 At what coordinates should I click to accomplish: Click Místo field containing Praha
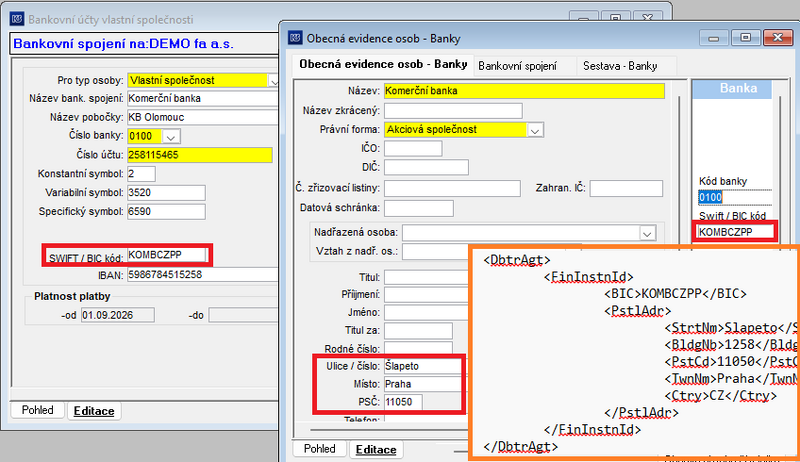tap(422, 384)
